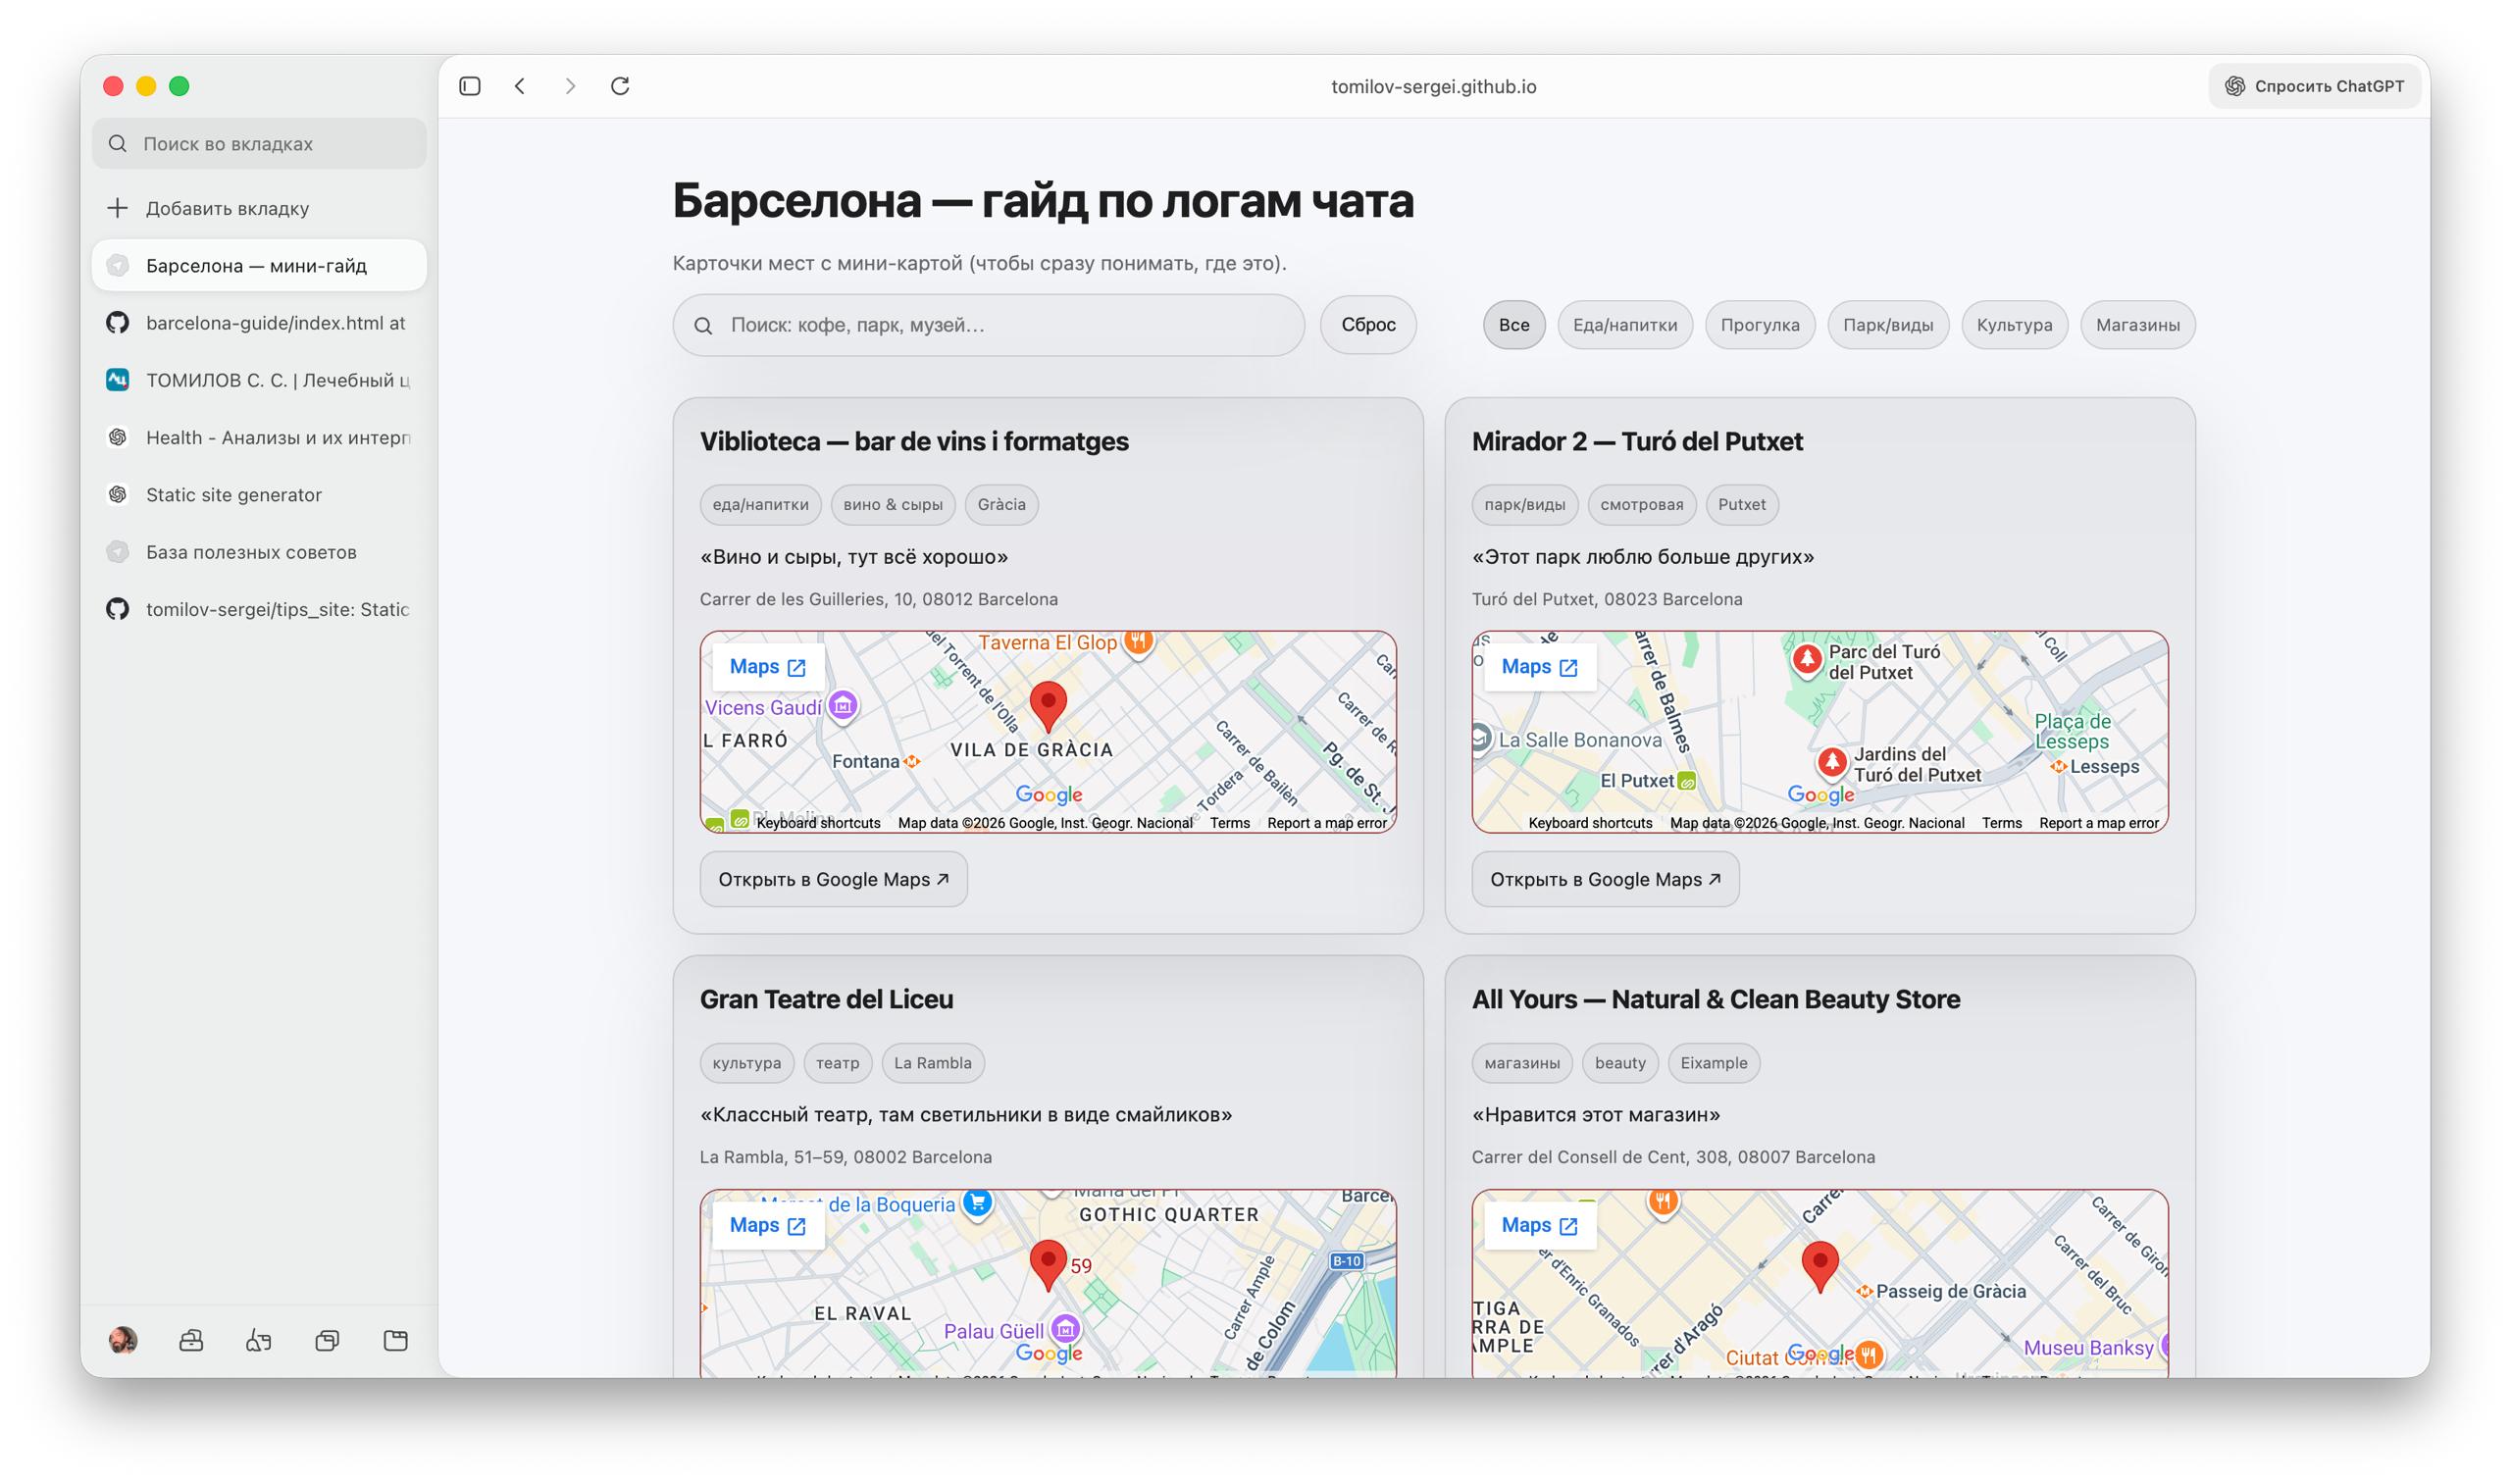
Task: Click the address bar showing tomilov-sergei.github.io
Action: [1434, 87]
